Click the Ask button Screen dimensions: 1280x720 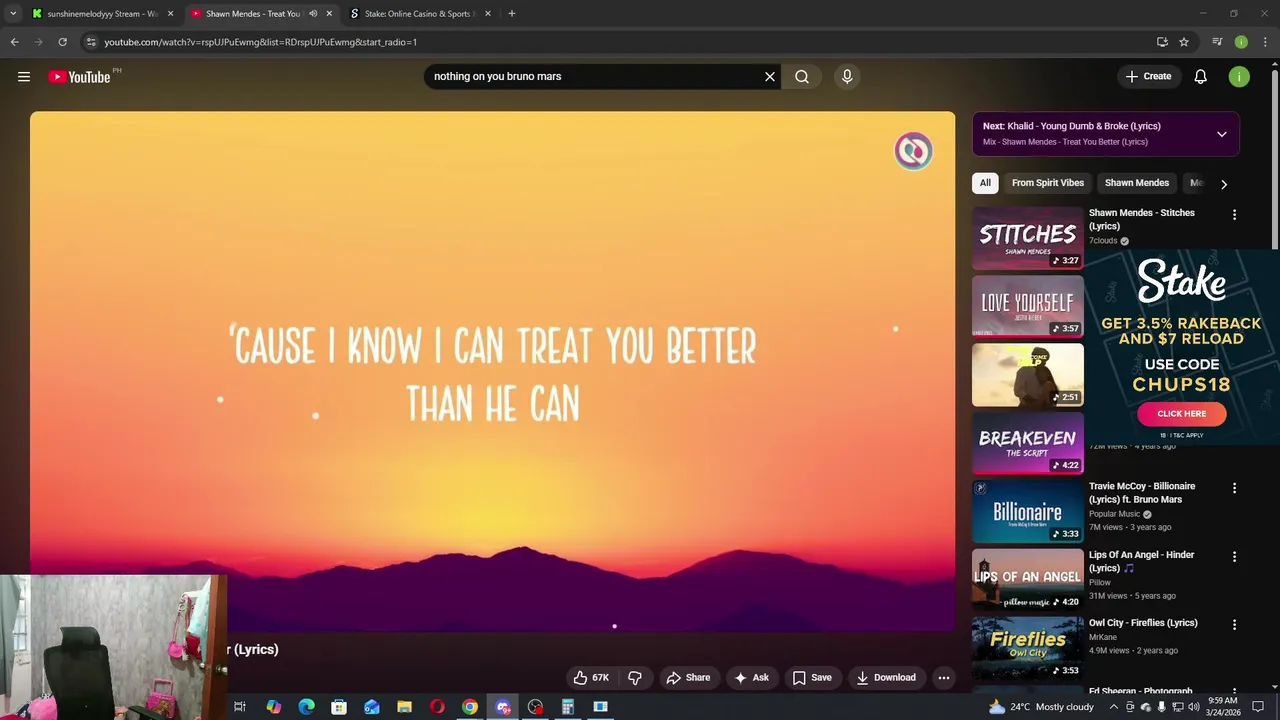751,677
